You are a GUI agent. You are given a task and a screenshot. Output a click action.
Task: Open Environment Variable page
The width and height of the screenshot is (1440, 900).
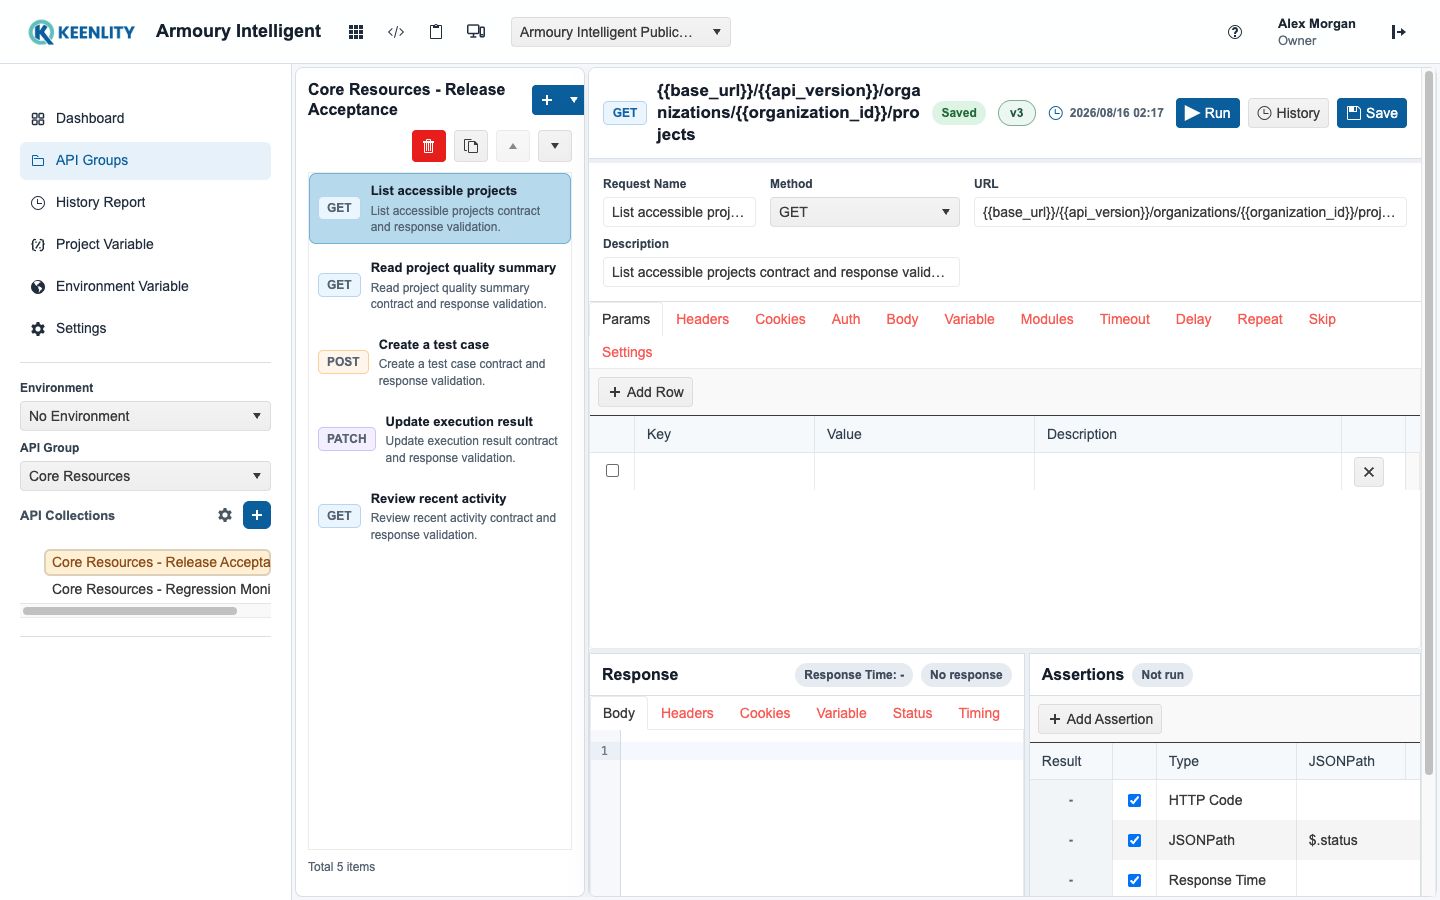[x=145, y=286]
